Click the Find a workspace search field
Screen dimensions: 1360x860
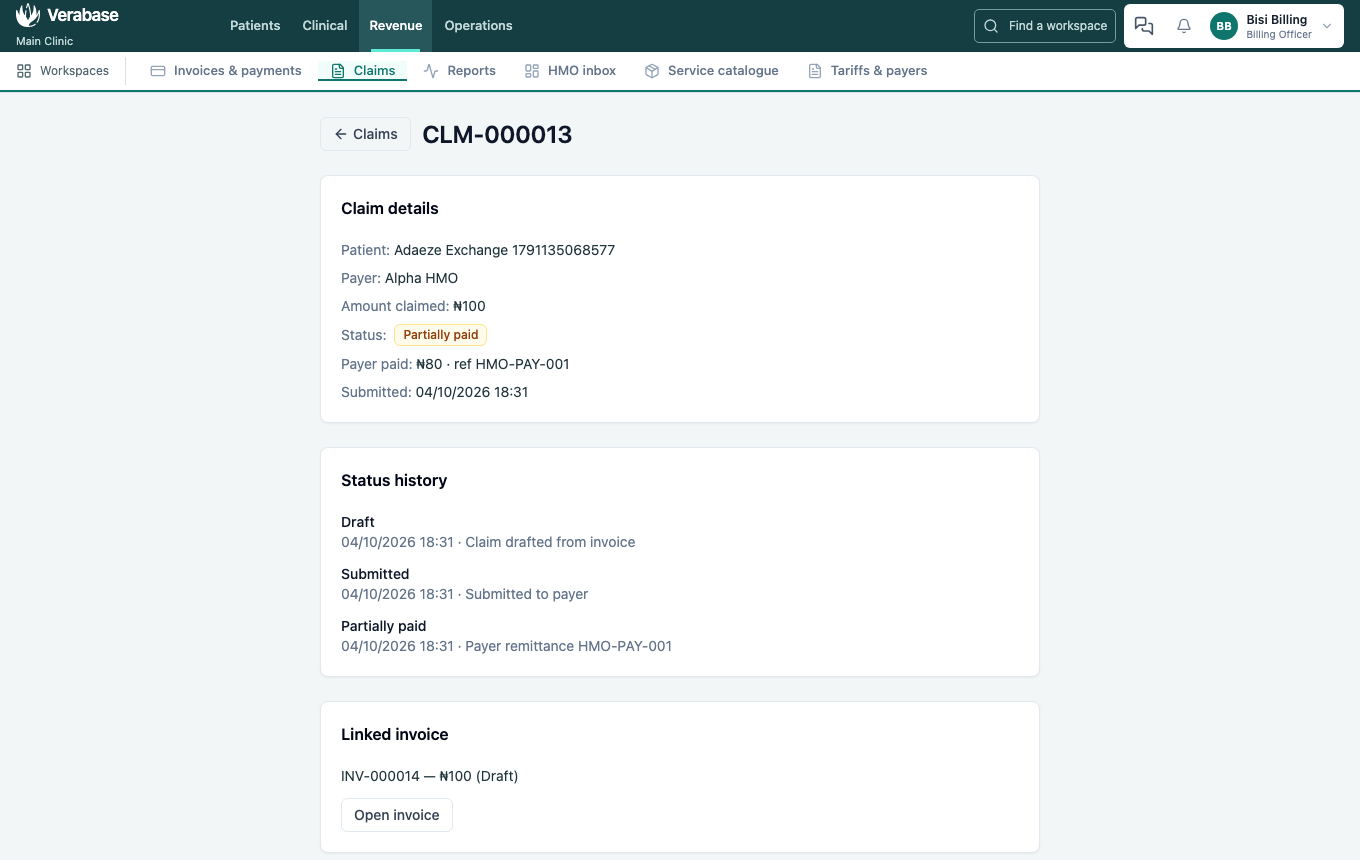pos(1045,26)
